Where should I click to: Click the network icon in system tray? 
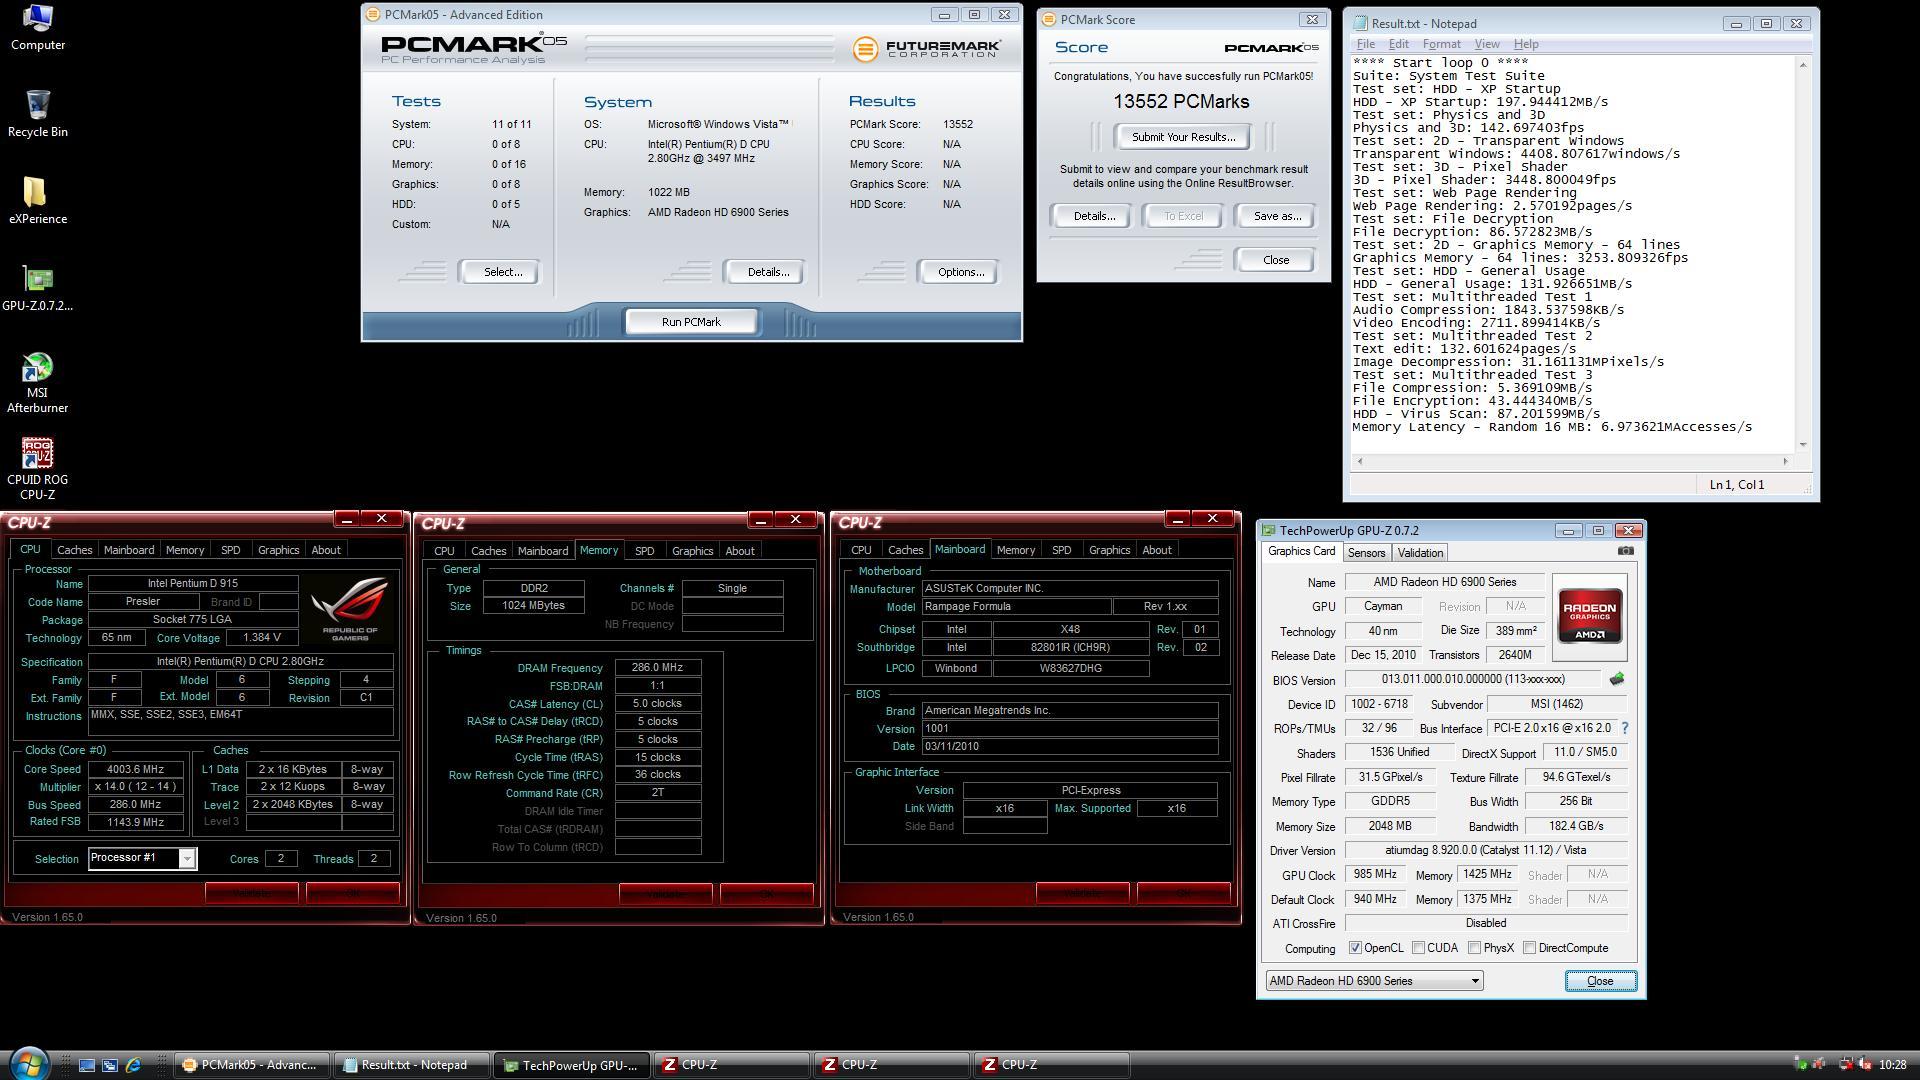[1845, 1065]
